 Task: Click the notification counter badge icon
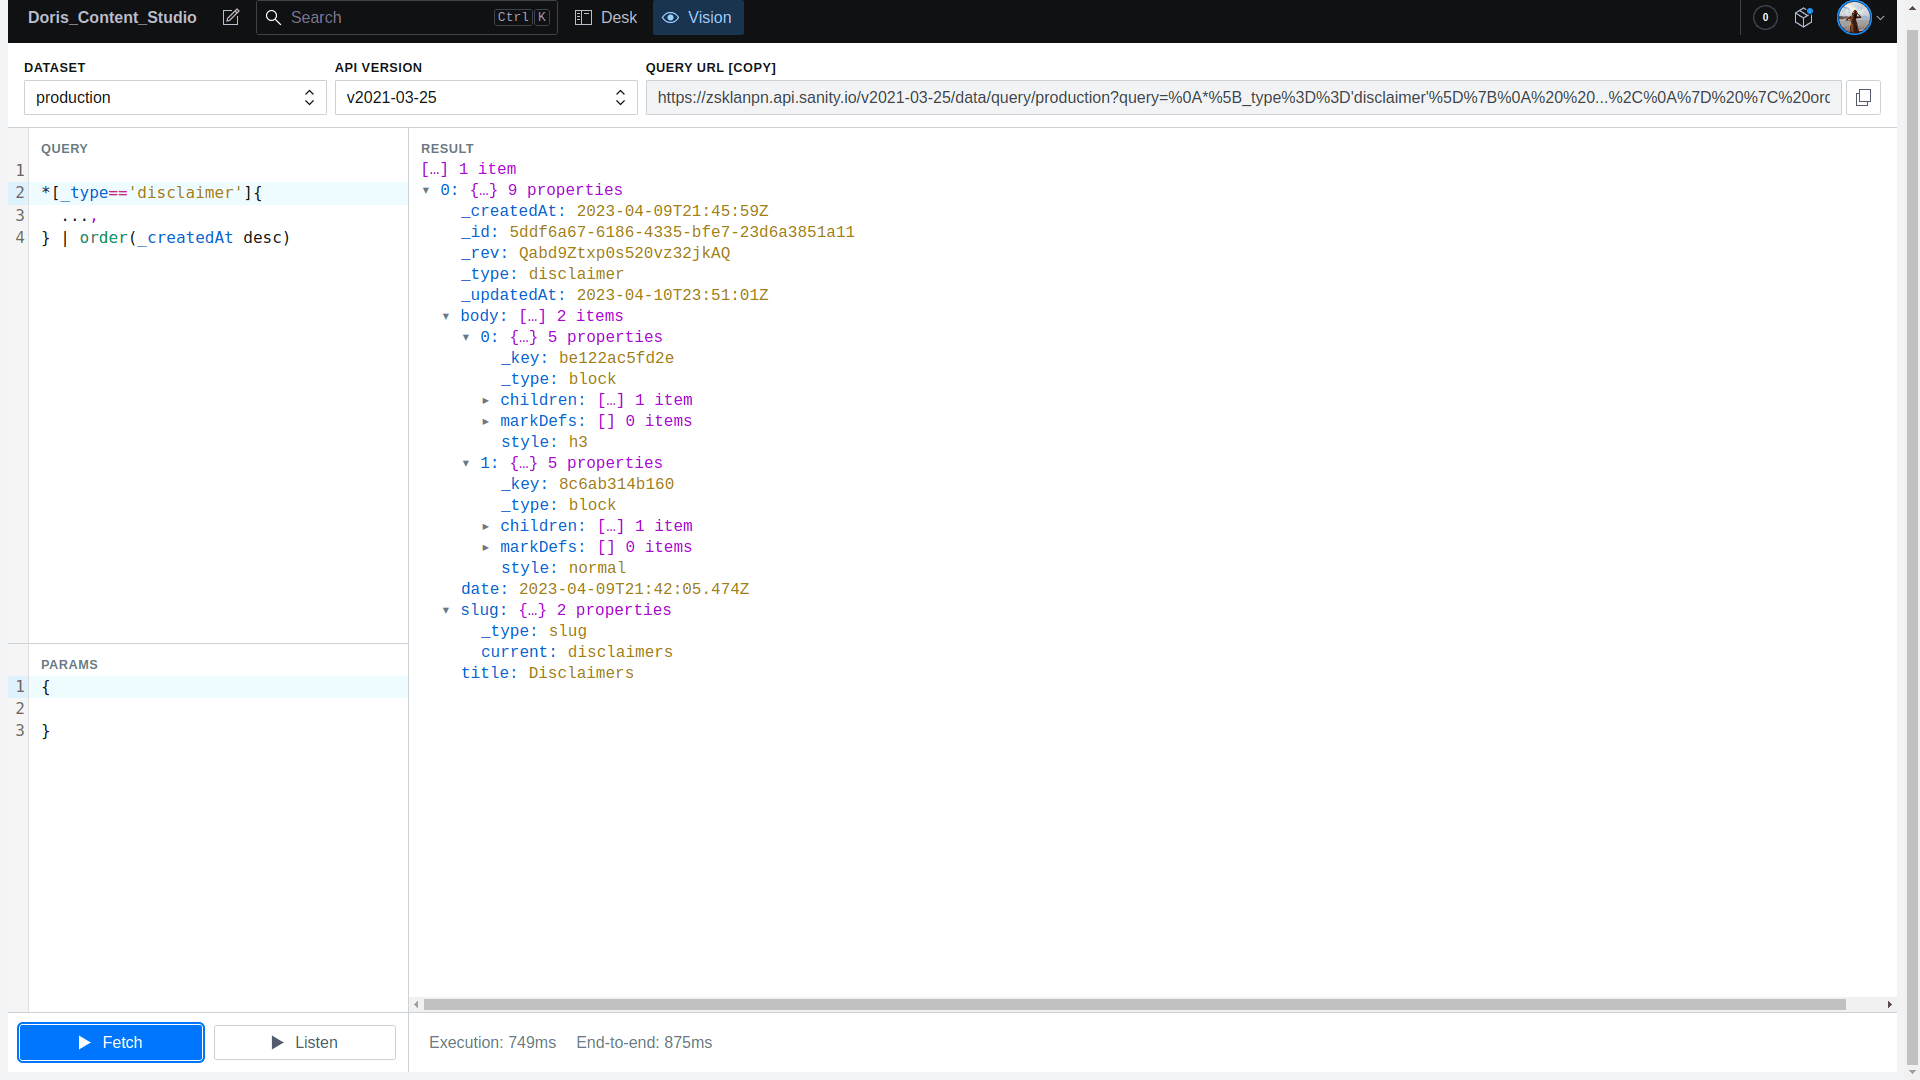click(x=1766, y=17)
